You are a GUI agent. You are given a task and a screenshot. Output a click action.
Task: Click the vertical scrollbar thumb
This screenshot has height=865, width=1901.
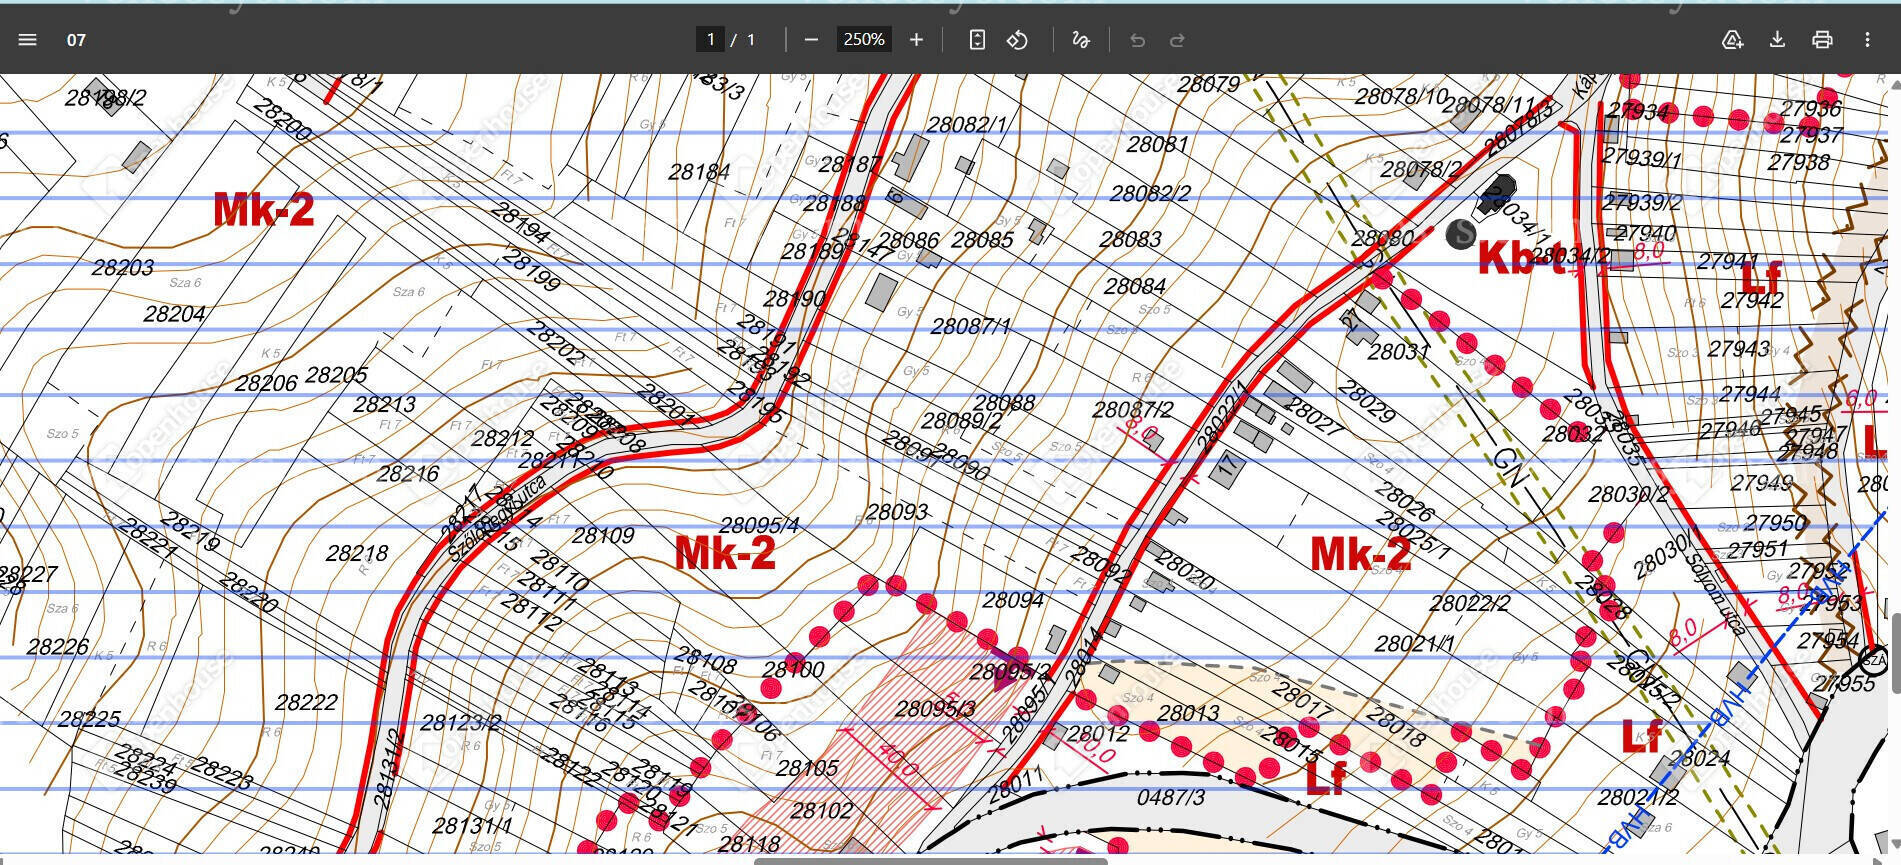click(1895, 653)
